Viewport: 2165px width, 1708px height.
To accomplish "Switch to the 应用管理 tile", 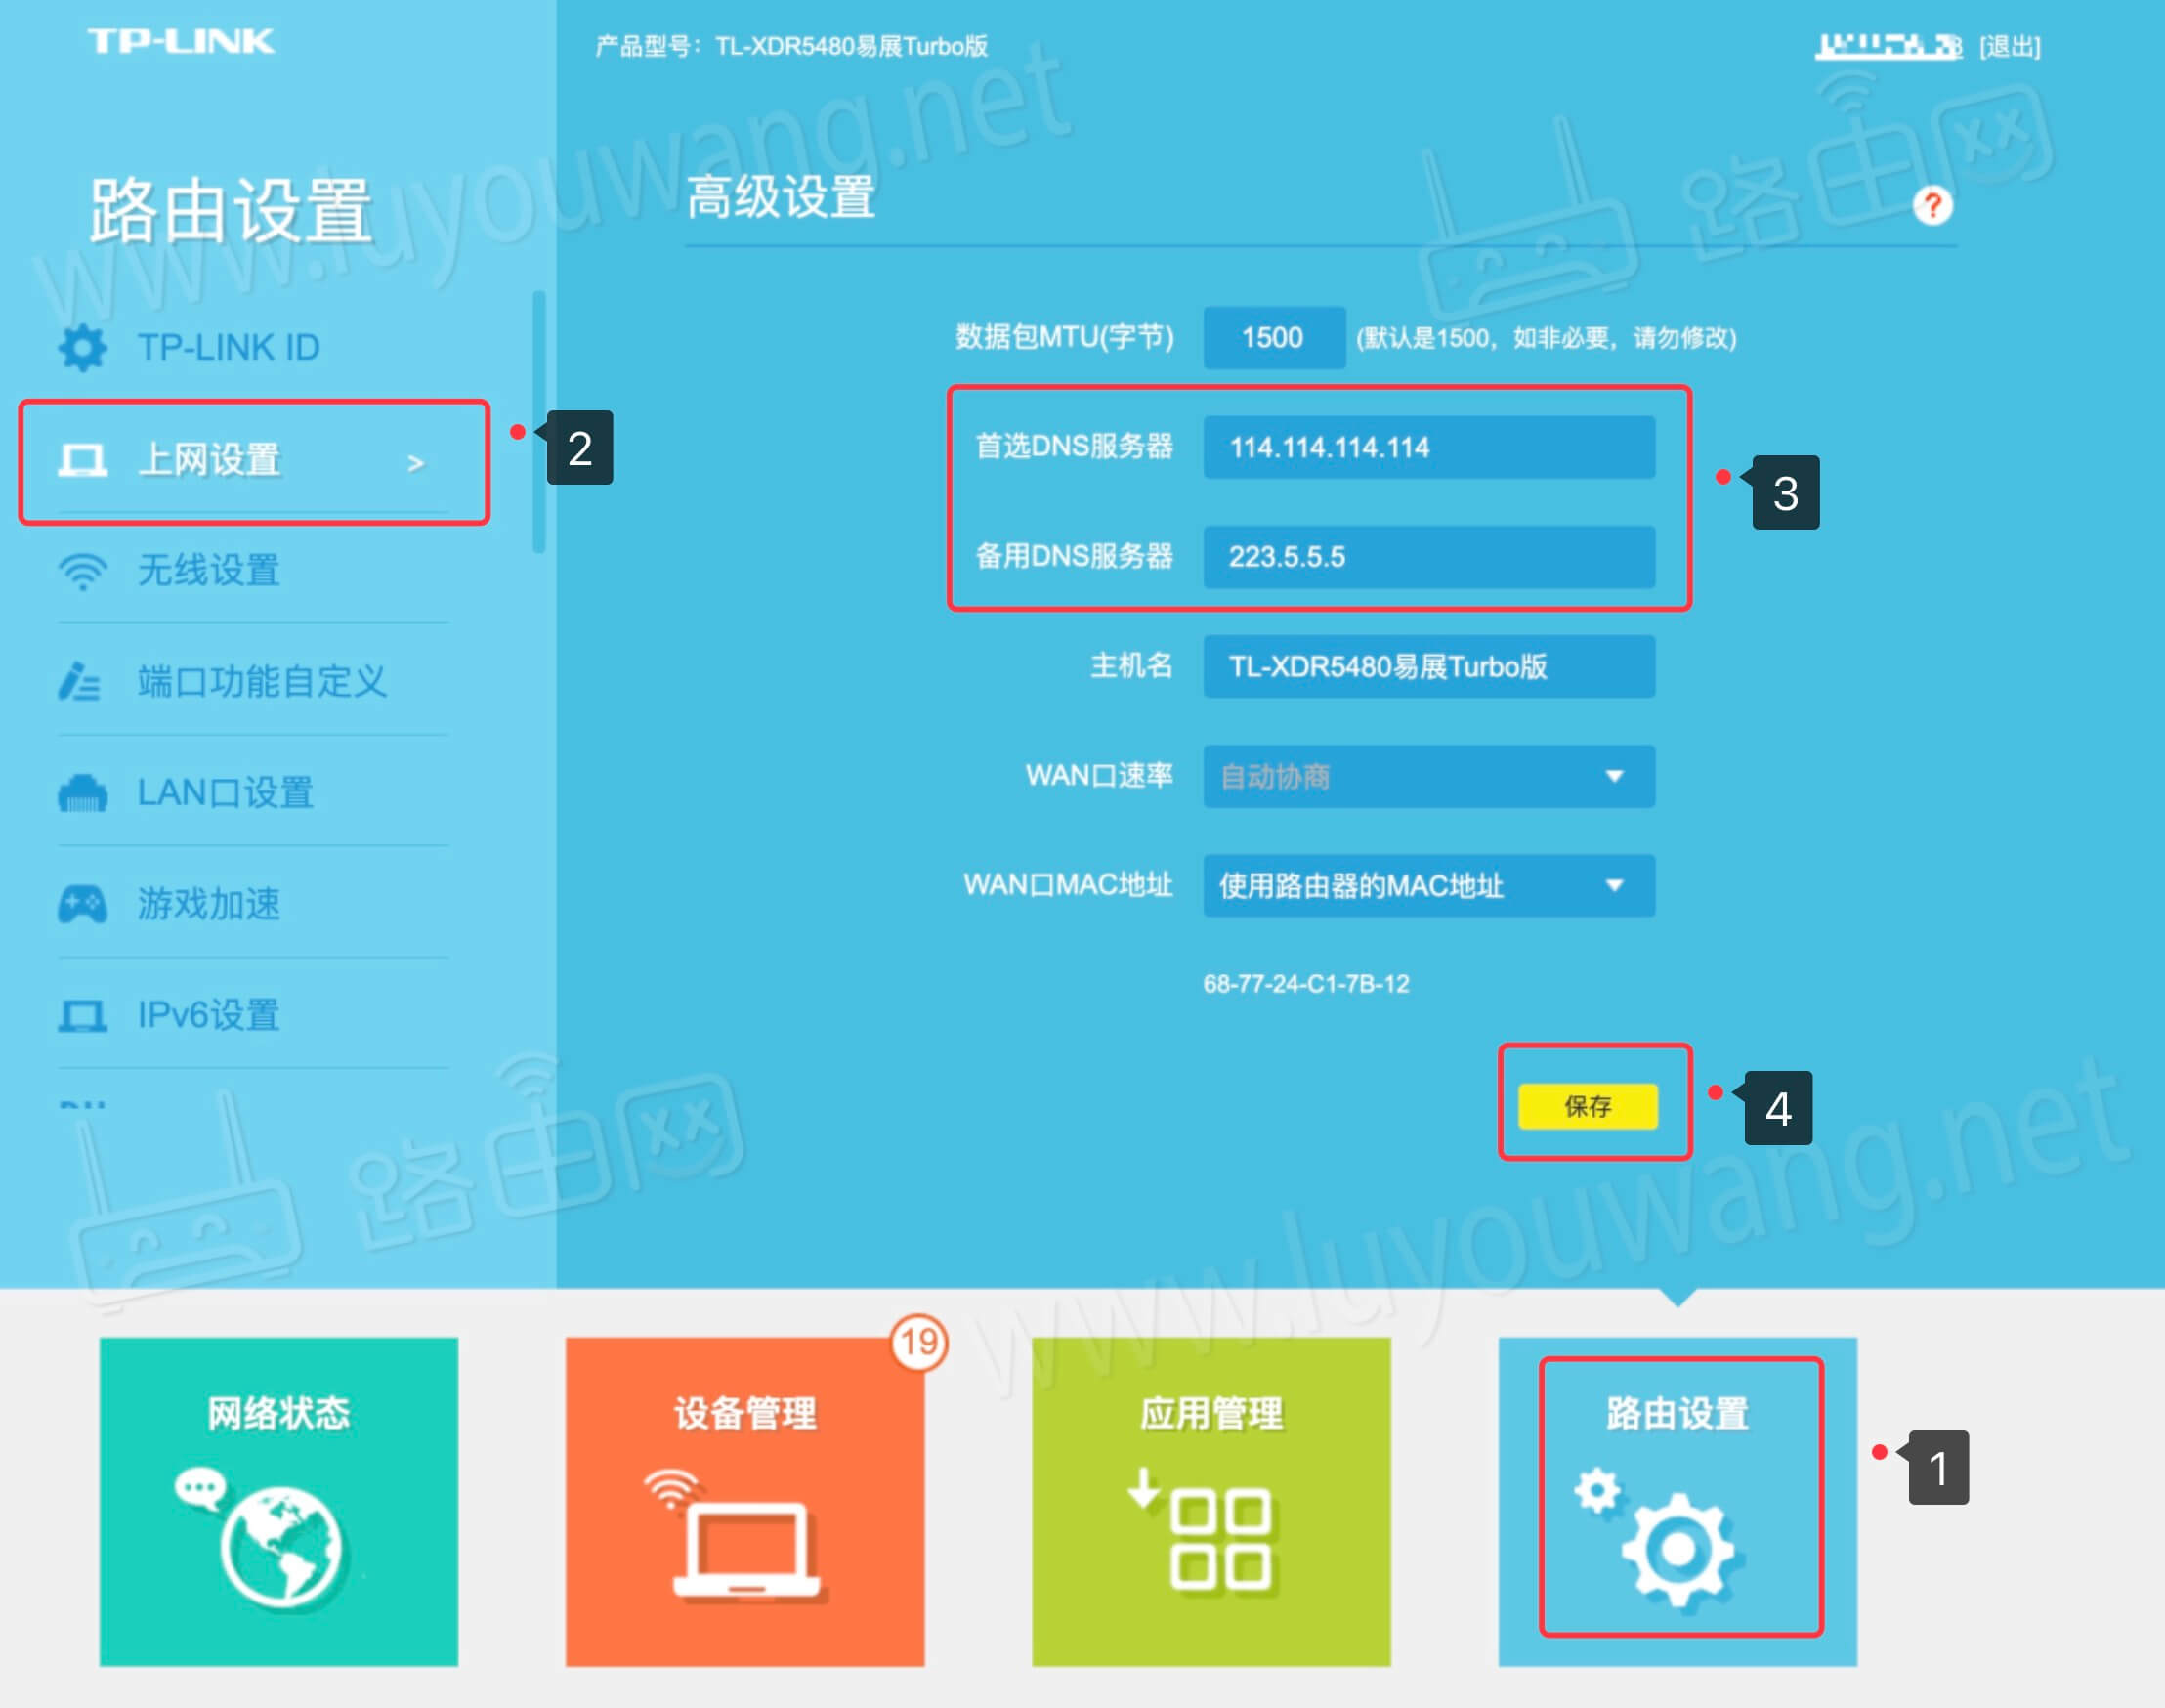I will point(1211,1501).
